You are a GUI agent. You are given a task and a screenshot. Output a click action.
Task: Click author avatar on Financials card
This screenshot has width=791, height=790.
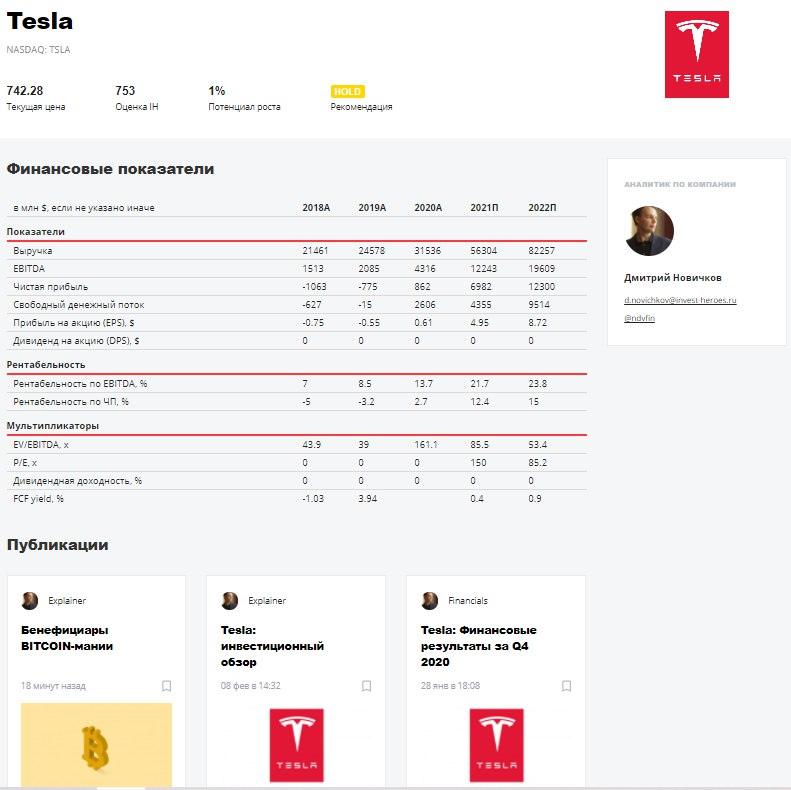[430, 601]
